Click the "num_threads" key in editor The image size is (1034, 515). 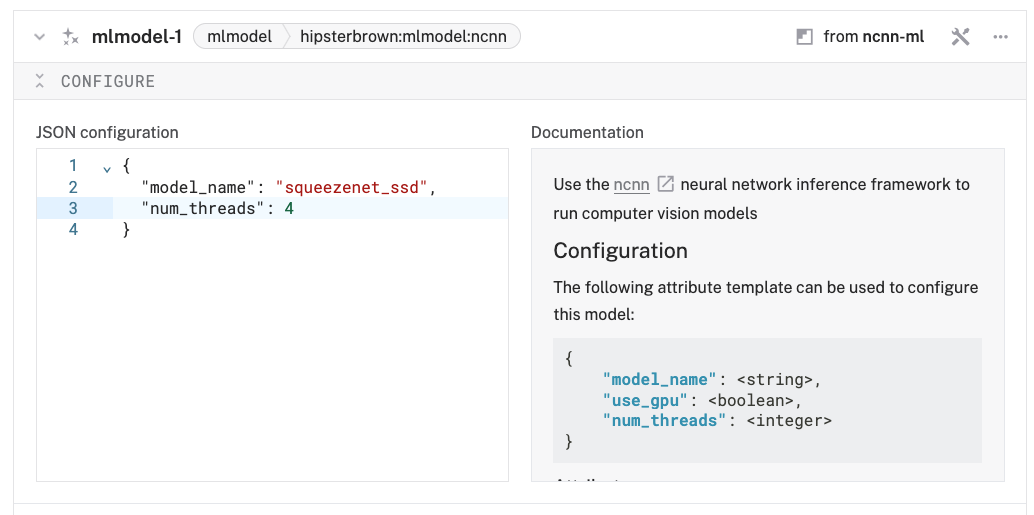click(x=202, y=208)
